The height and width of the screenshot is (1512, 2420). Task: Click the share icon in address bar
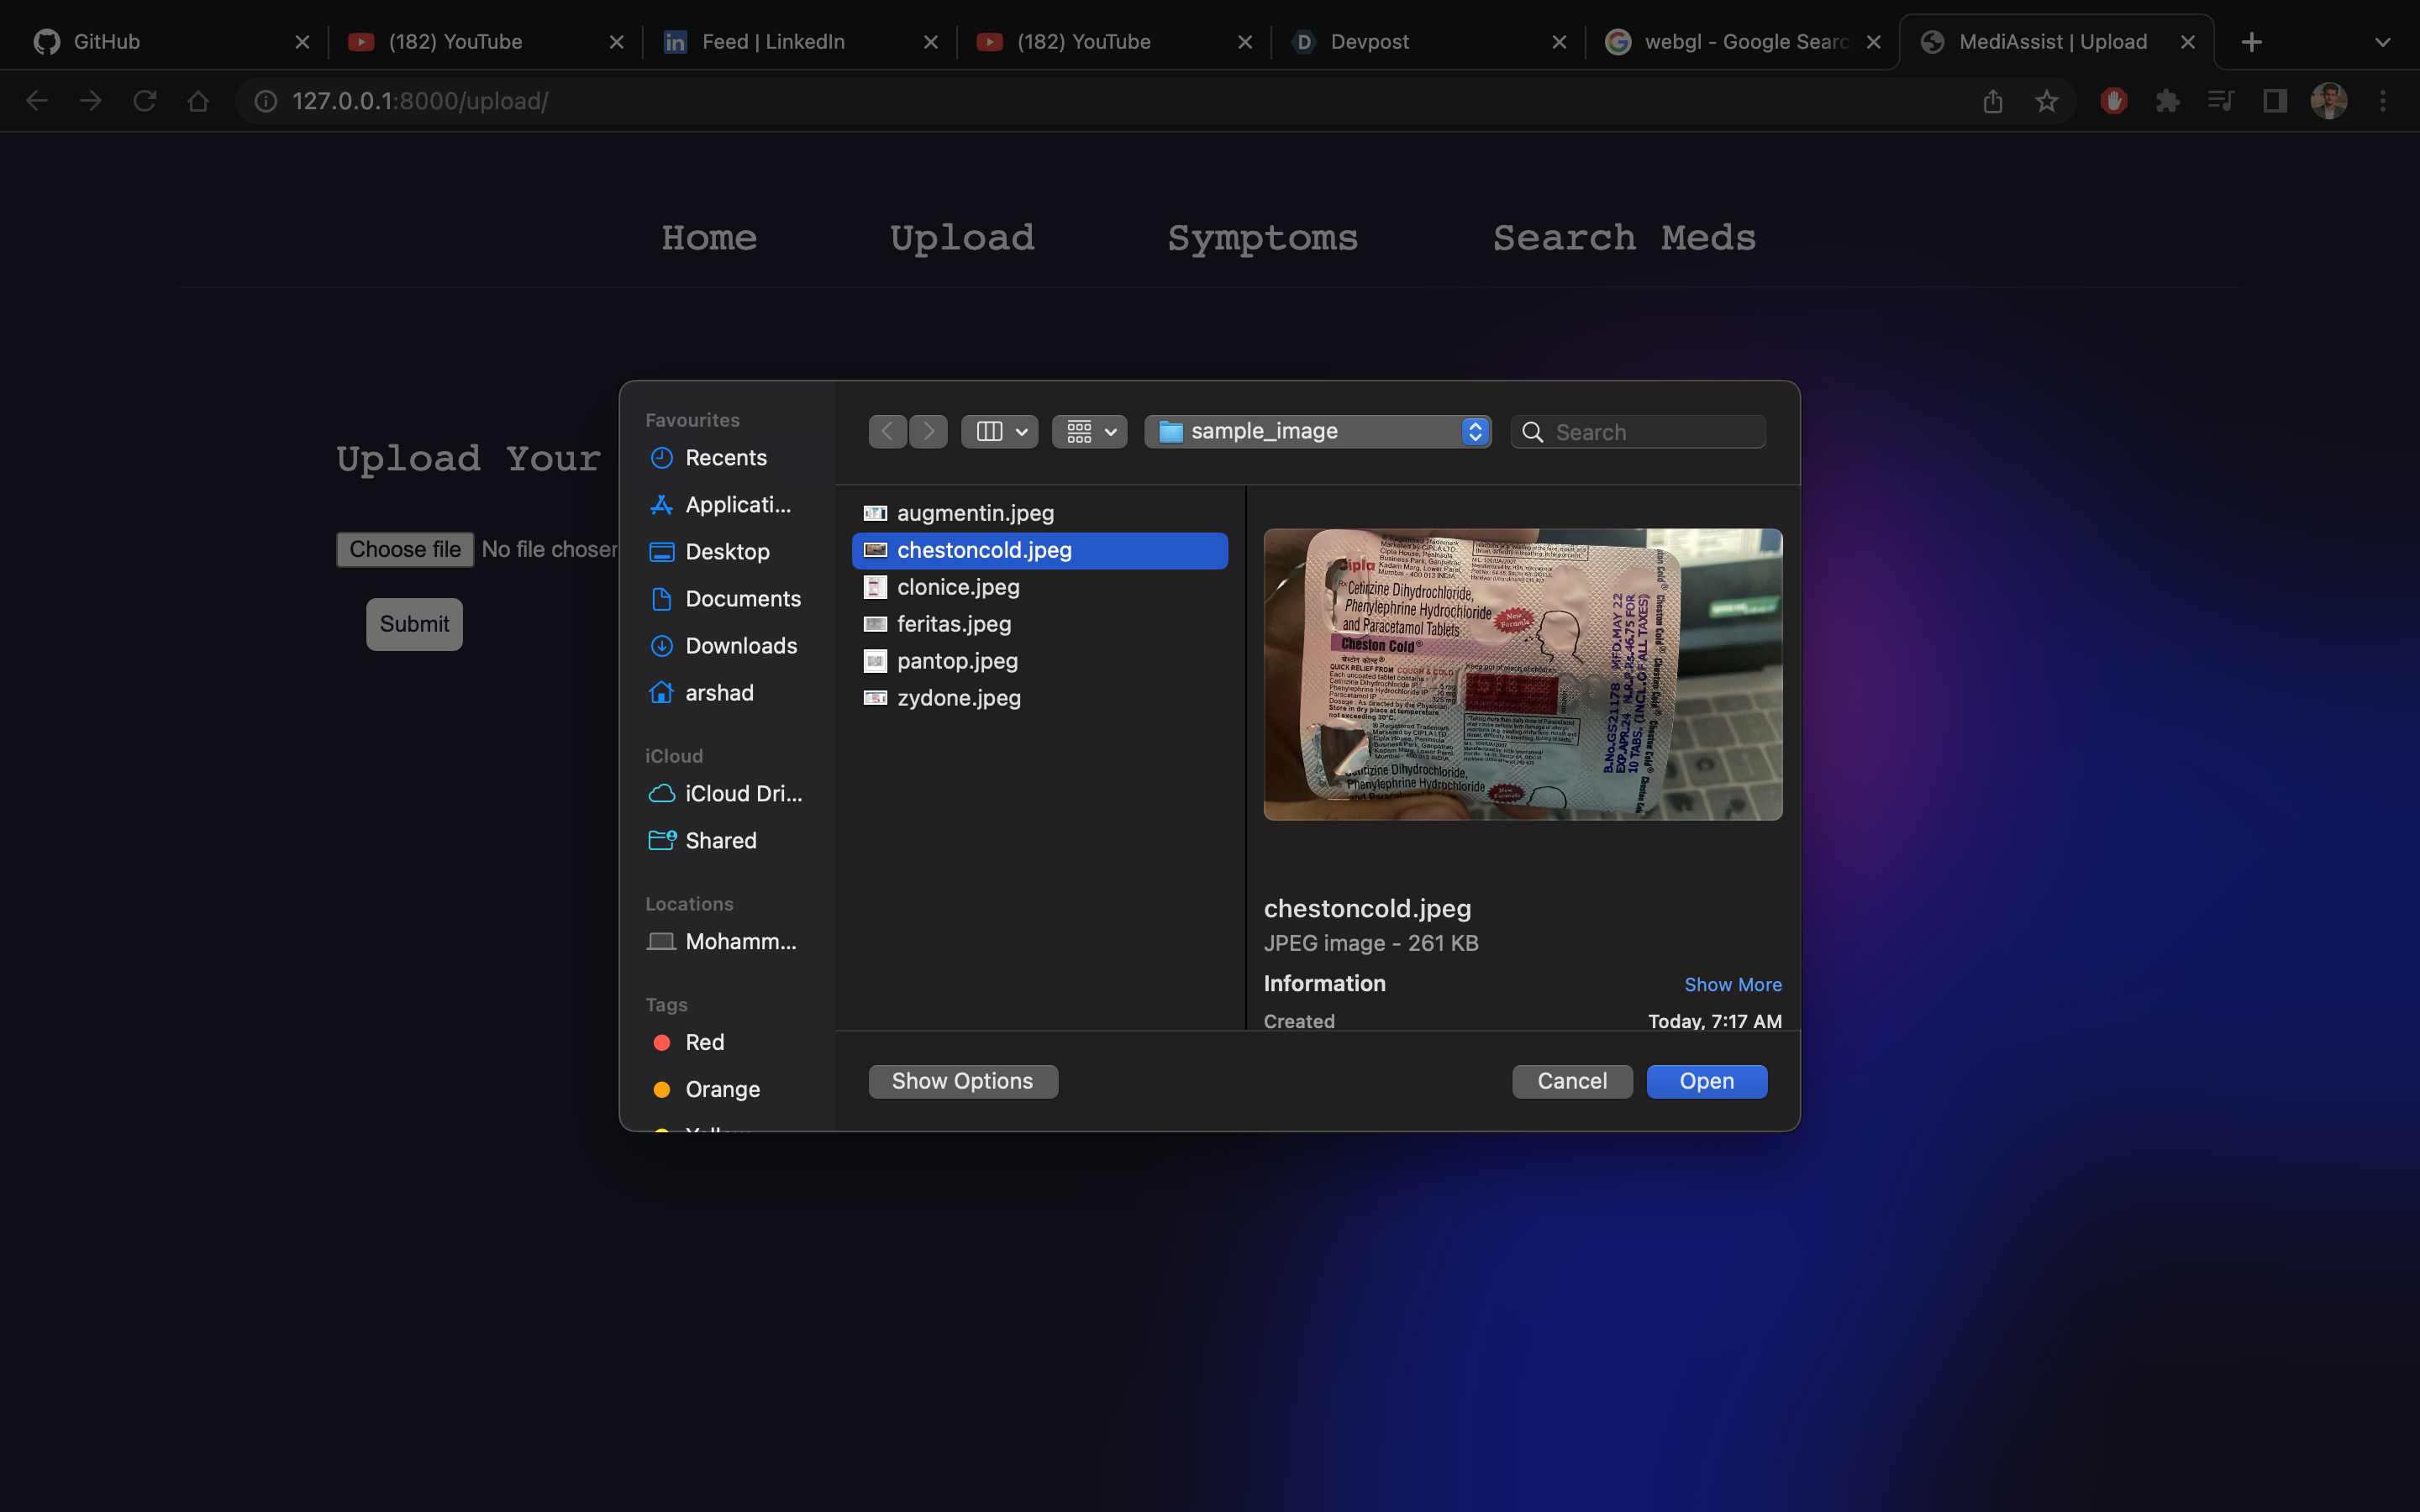[1992, 101]
